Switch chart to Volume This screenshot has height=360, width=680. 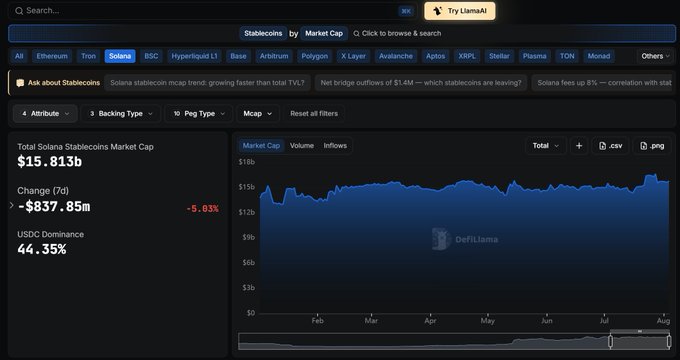click(x=302, y=146)
